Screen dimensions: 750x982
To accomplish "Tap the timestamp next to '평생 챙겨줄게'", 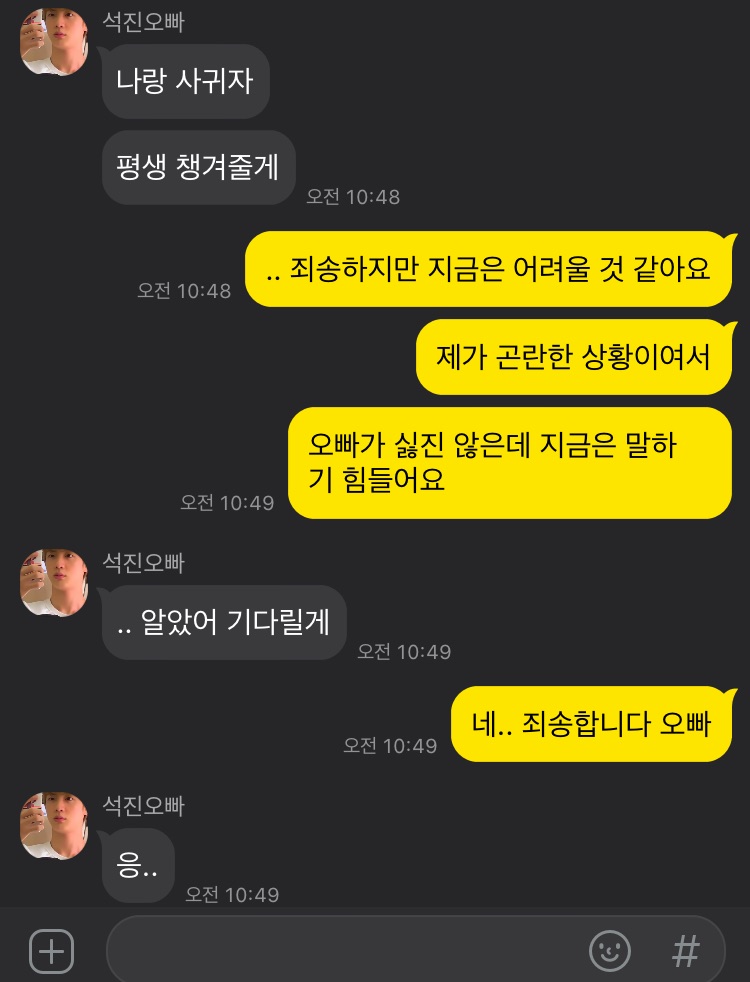I will tap(352, 197).
